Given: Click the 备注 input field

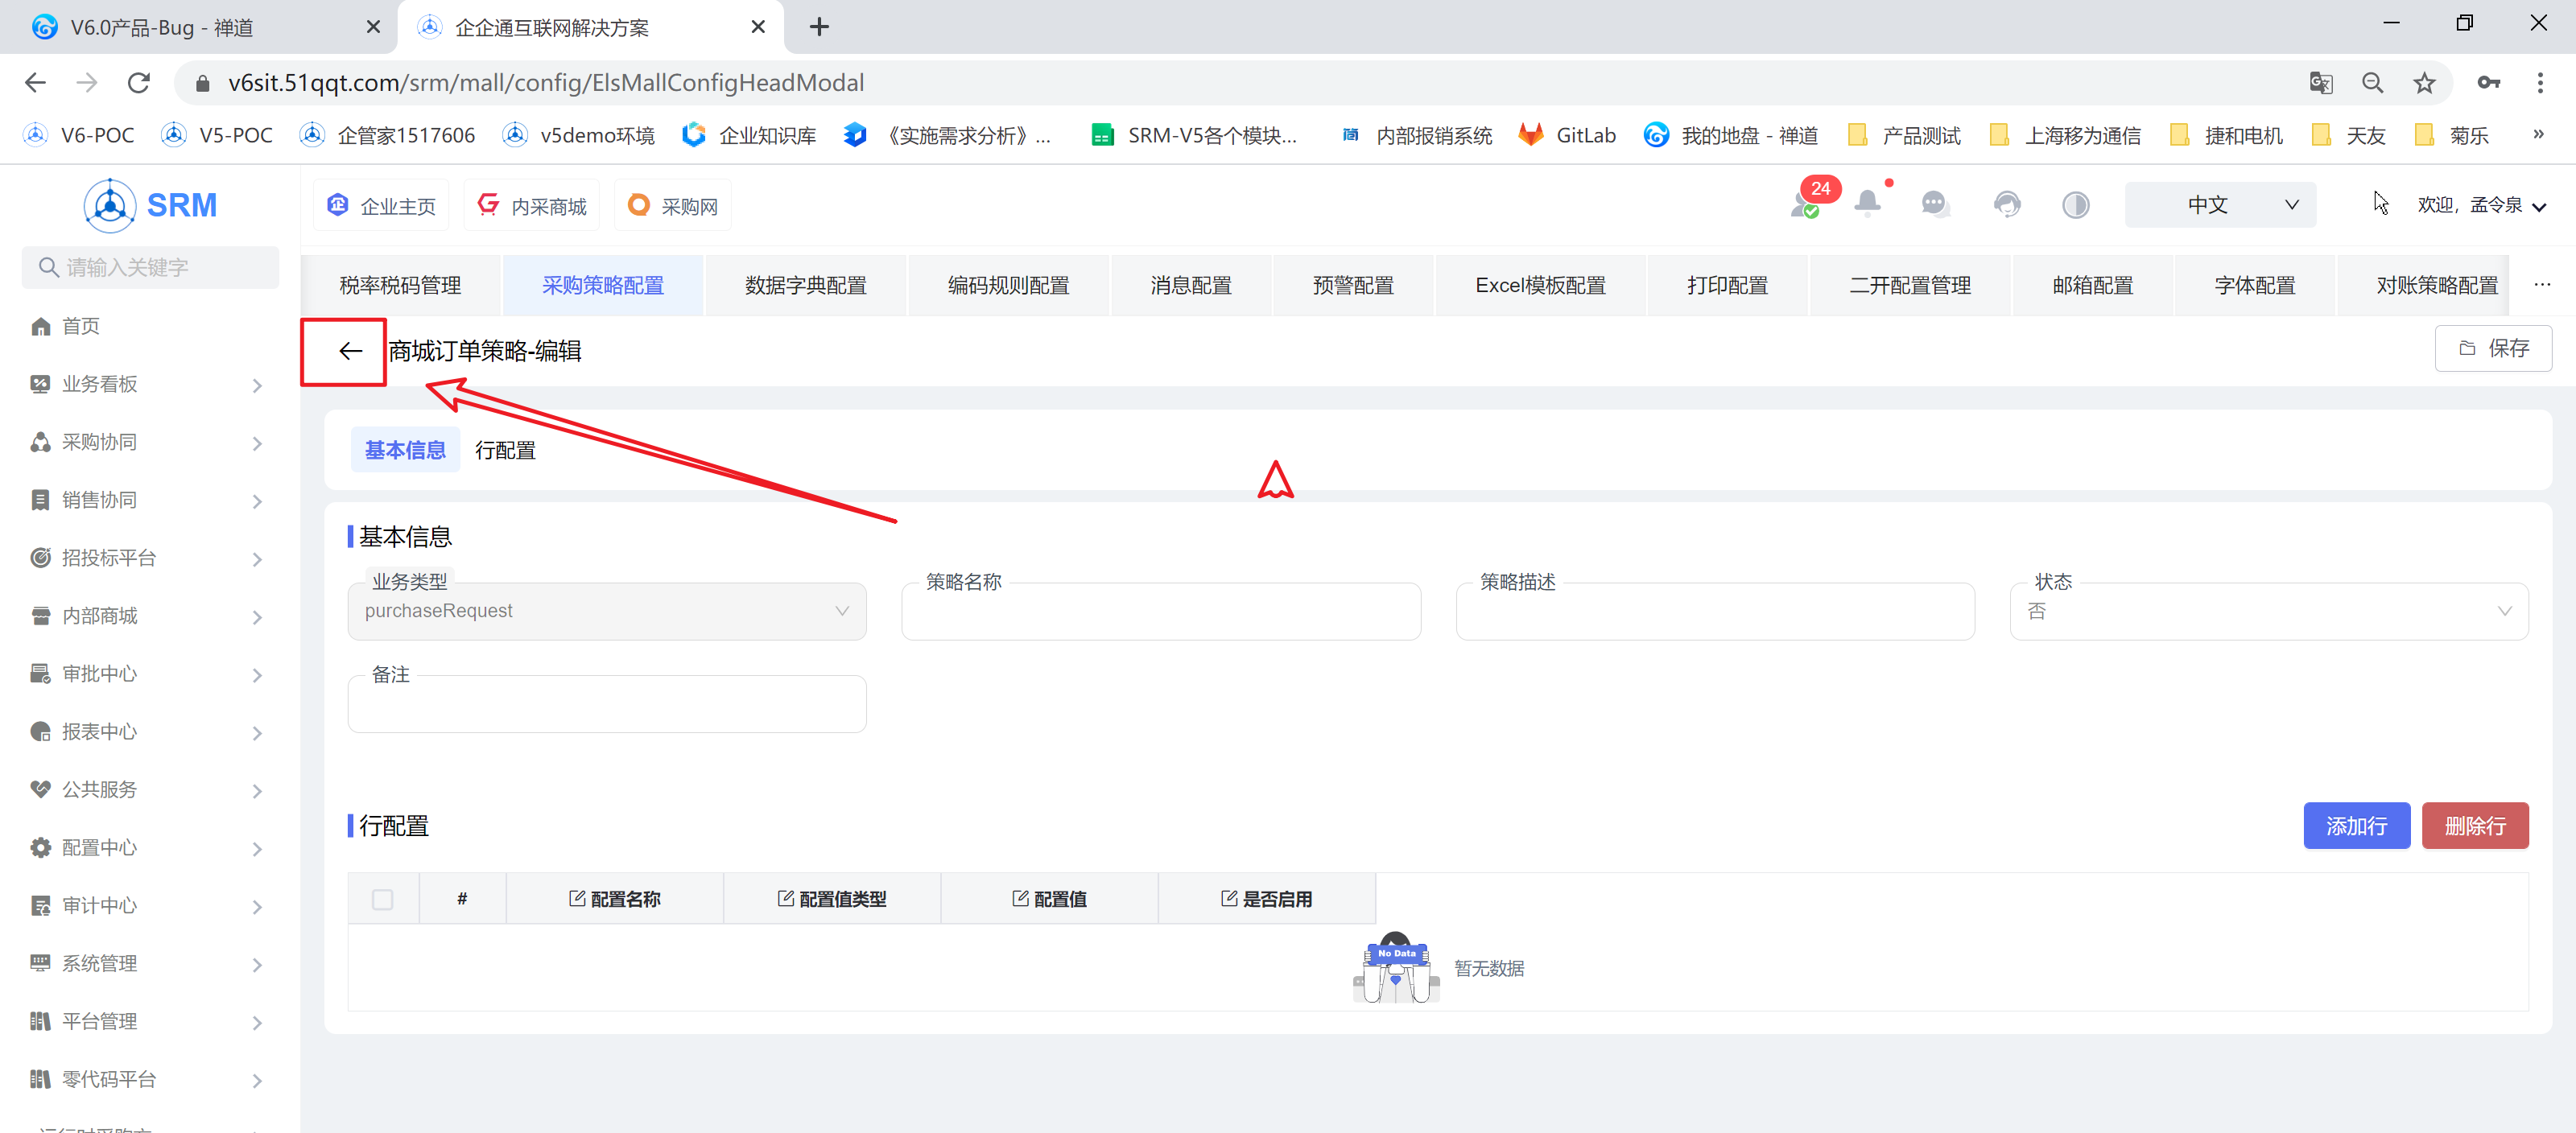Looking at the screenshot, I should 606,704.
